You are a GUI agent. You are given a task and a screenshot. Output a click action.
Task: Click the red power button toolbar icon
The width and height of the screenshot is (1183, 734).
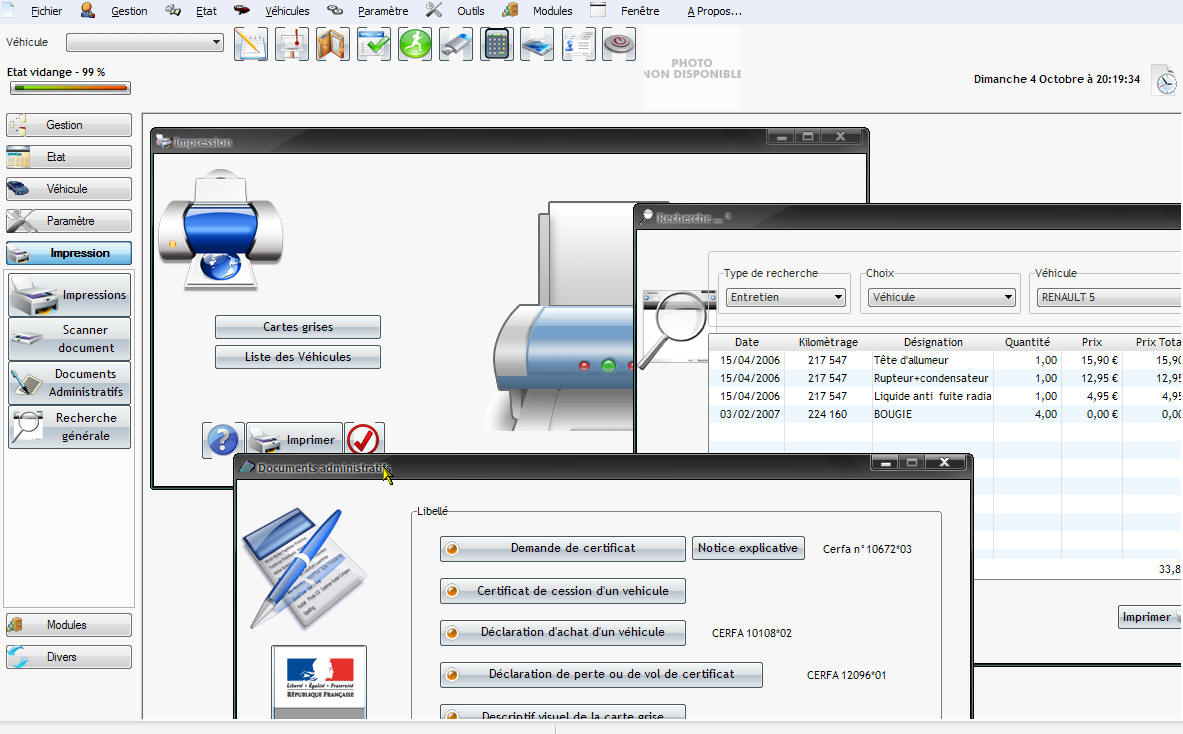click(x=619, y=45)
